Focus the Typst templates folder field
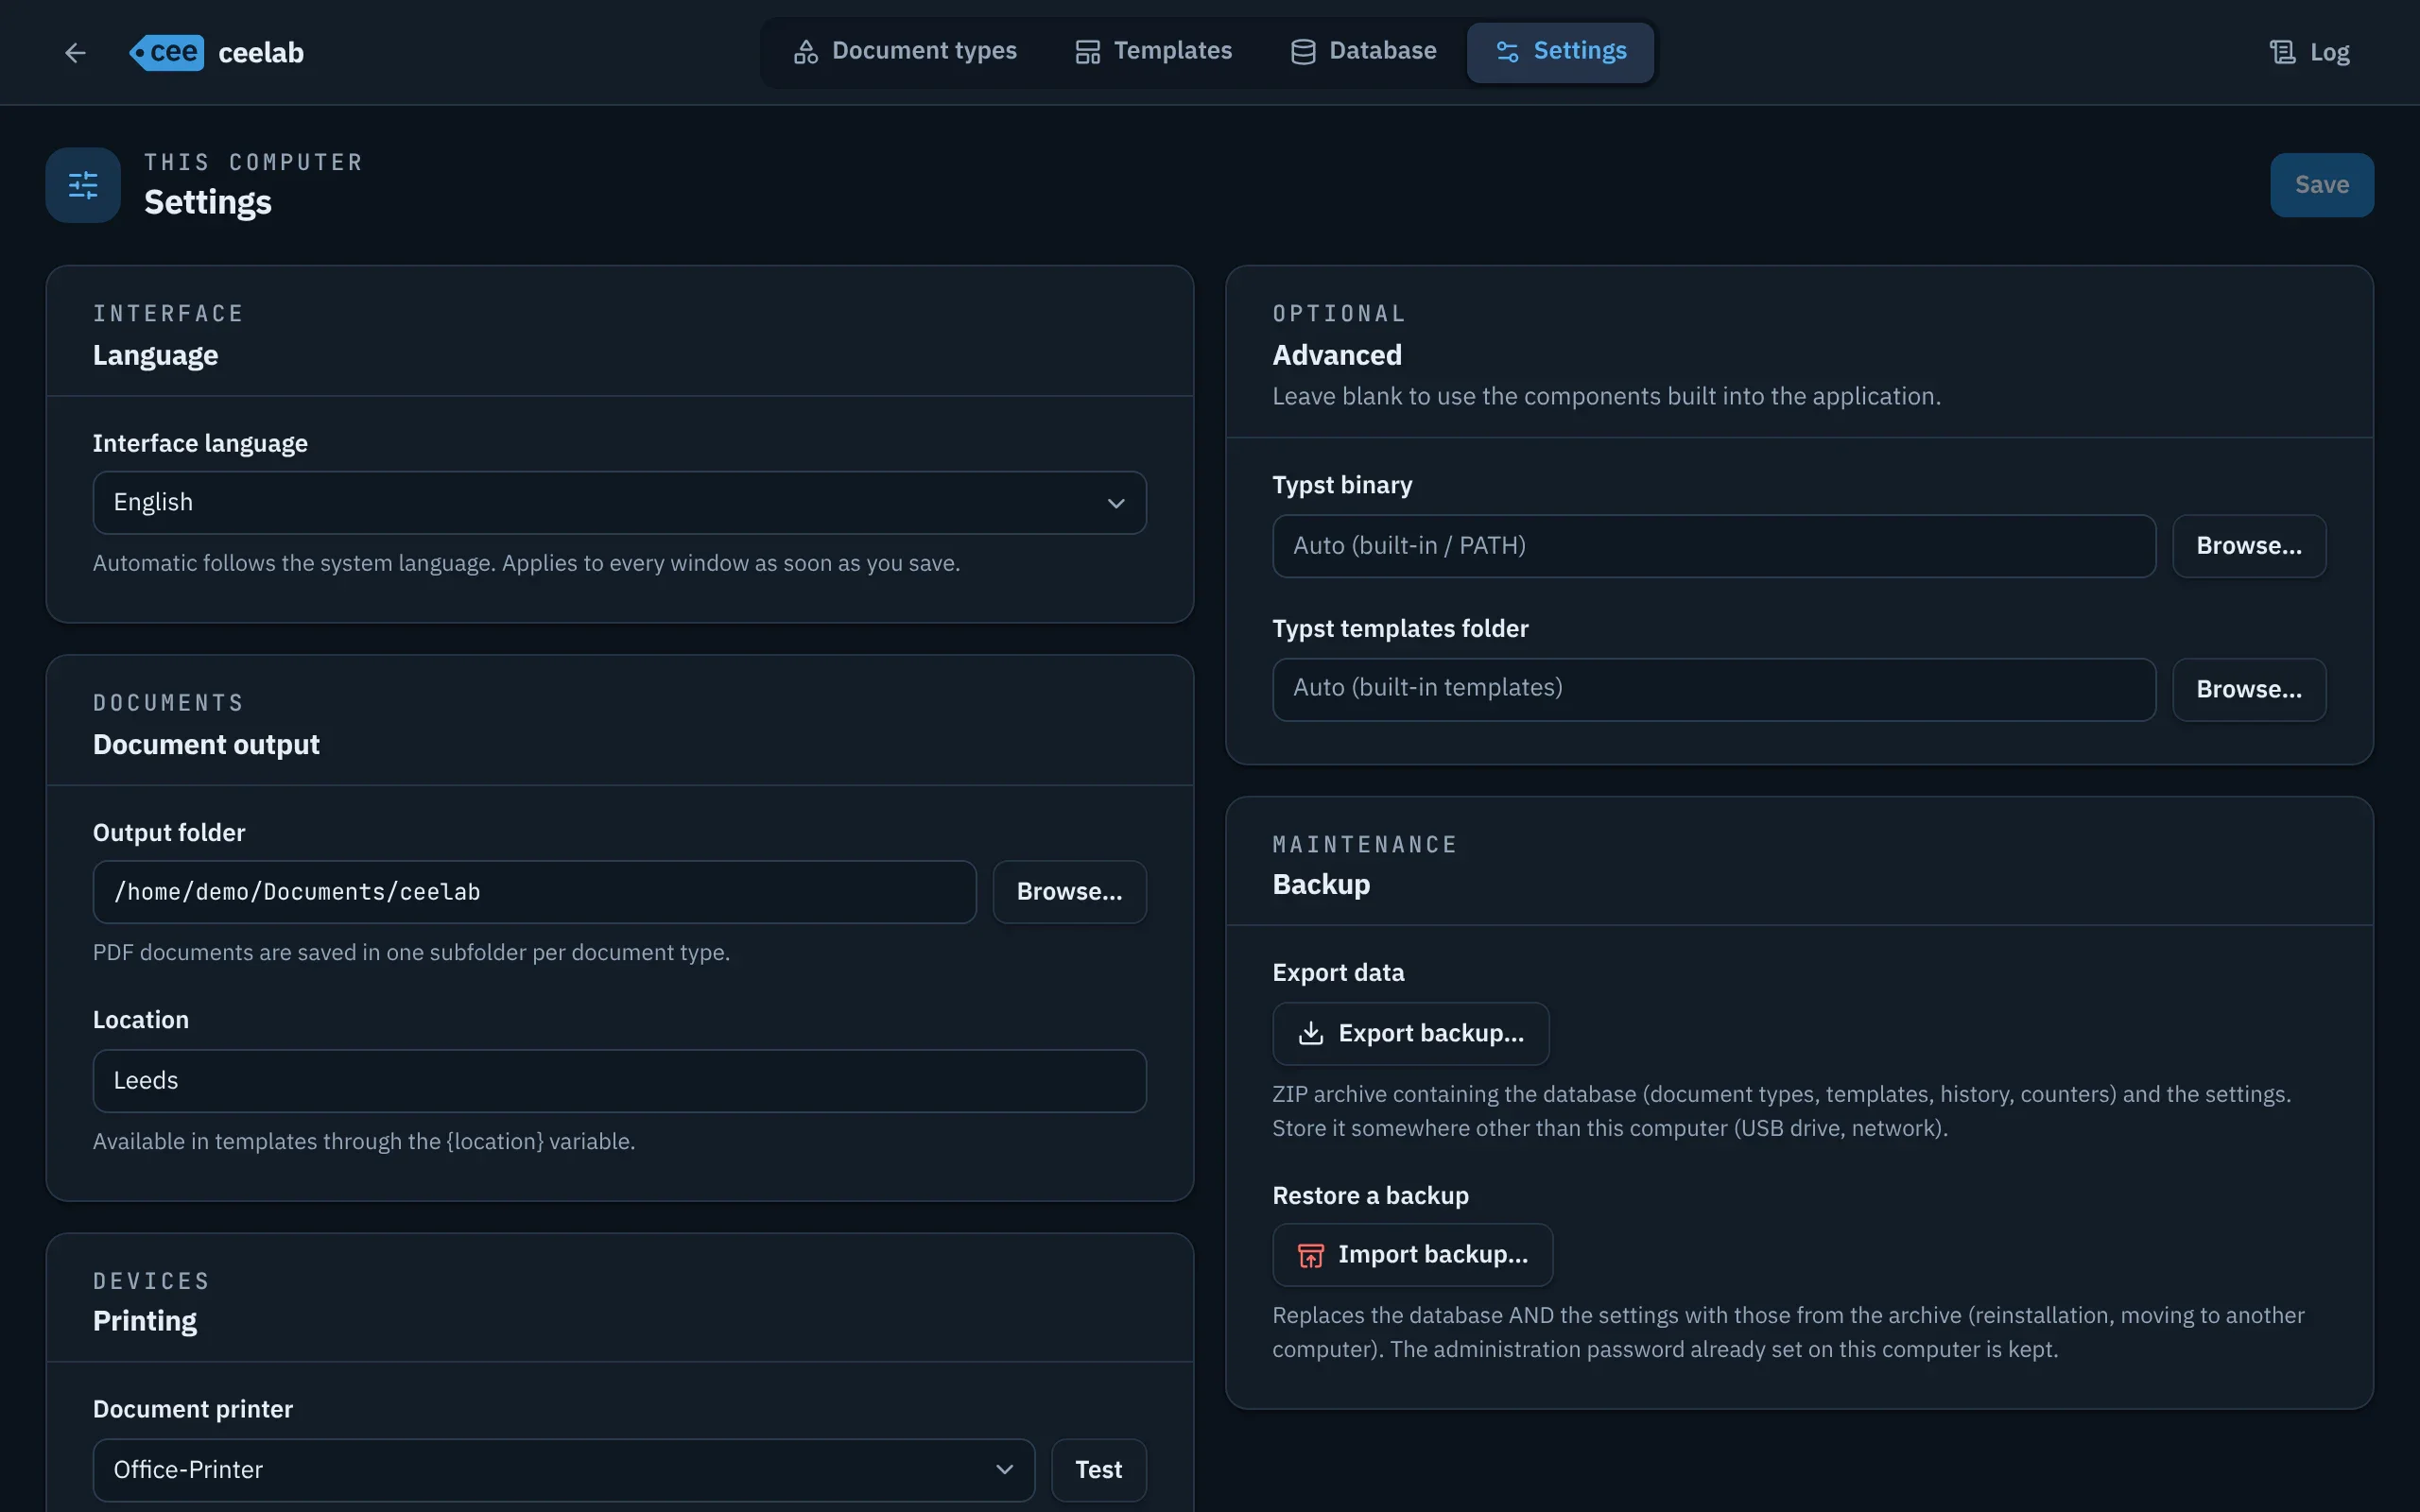The height and width of the screenshot is (1512, 2420). coord(1713,690)
